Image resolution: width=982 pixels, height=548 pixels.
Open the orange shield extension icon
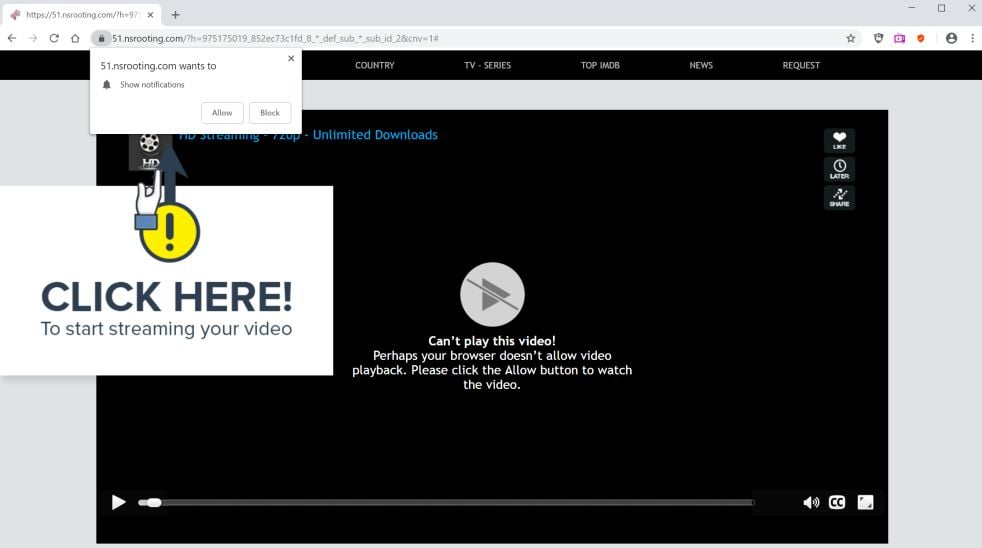921,38
